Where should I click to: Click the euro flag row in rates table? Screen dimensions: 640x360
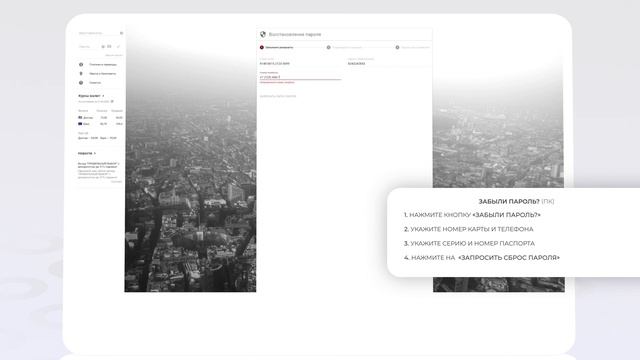[x=100, y=124]
